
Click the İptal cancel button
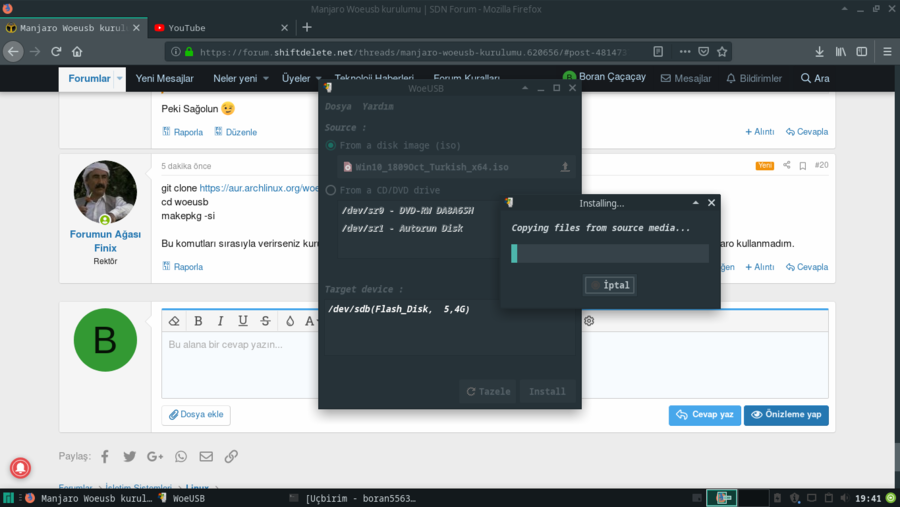(610, 285)
